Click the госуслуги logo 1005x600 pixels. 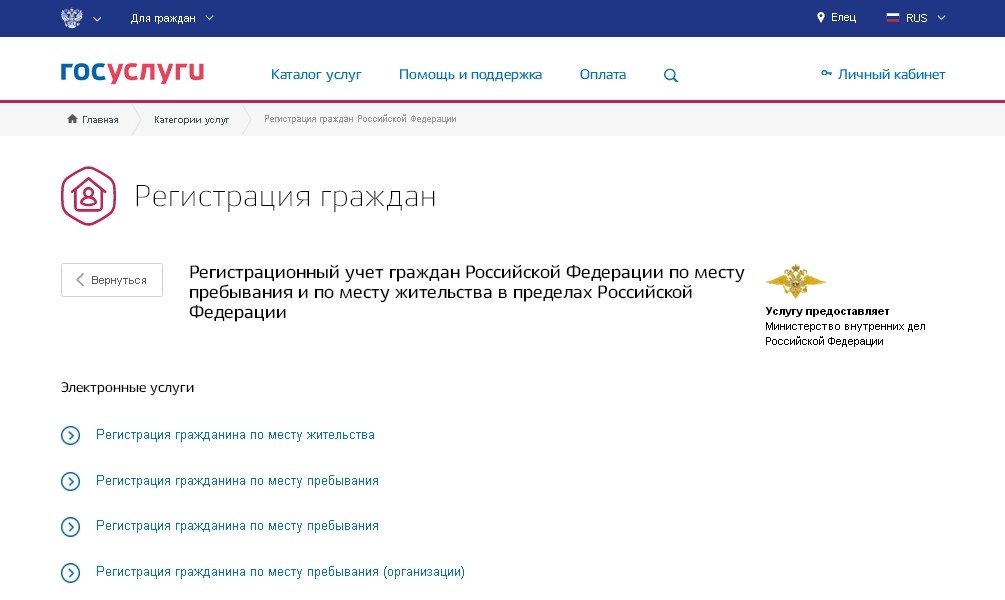133,72
